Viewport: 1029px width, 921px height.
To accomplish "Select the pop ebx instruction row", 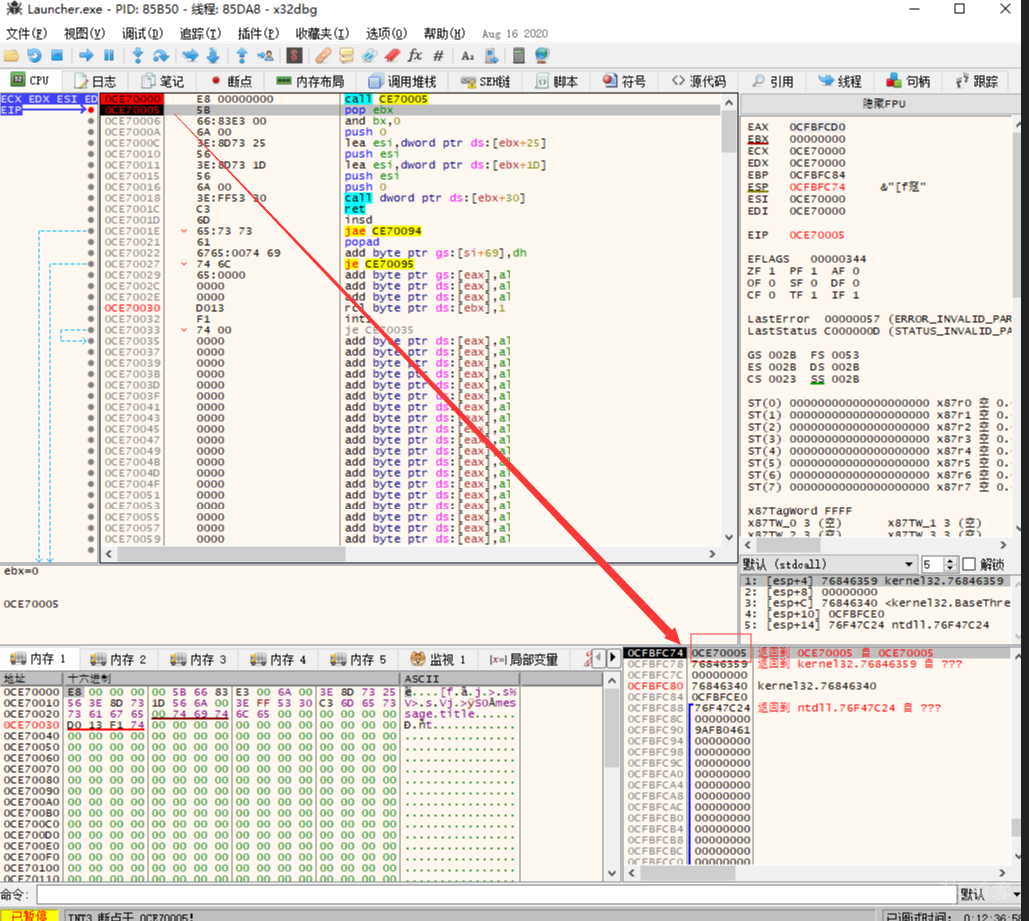I will pyautogui.click(x=410, y=110).
